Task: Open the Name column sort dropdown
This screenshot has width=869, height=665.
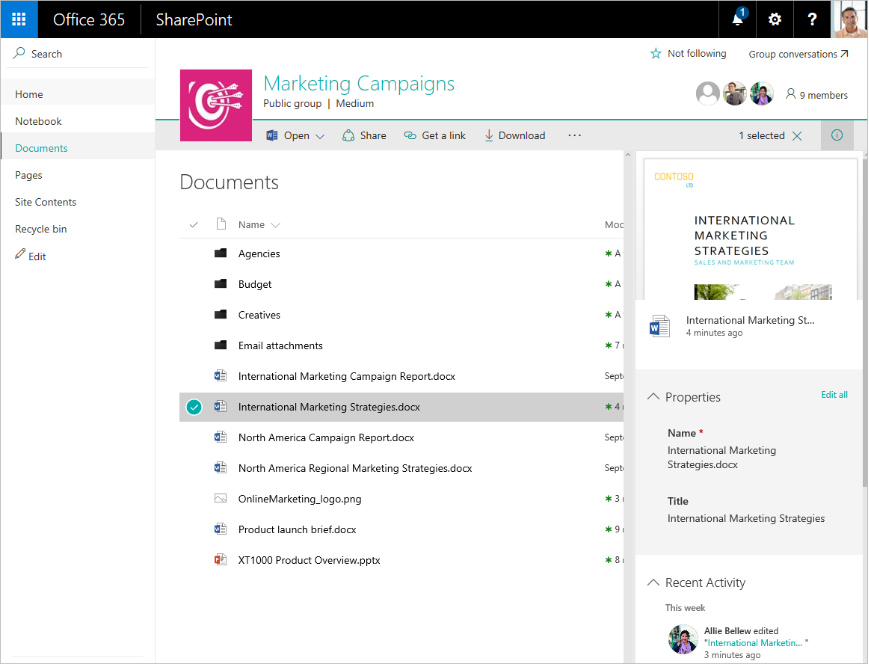Action: 275,225
